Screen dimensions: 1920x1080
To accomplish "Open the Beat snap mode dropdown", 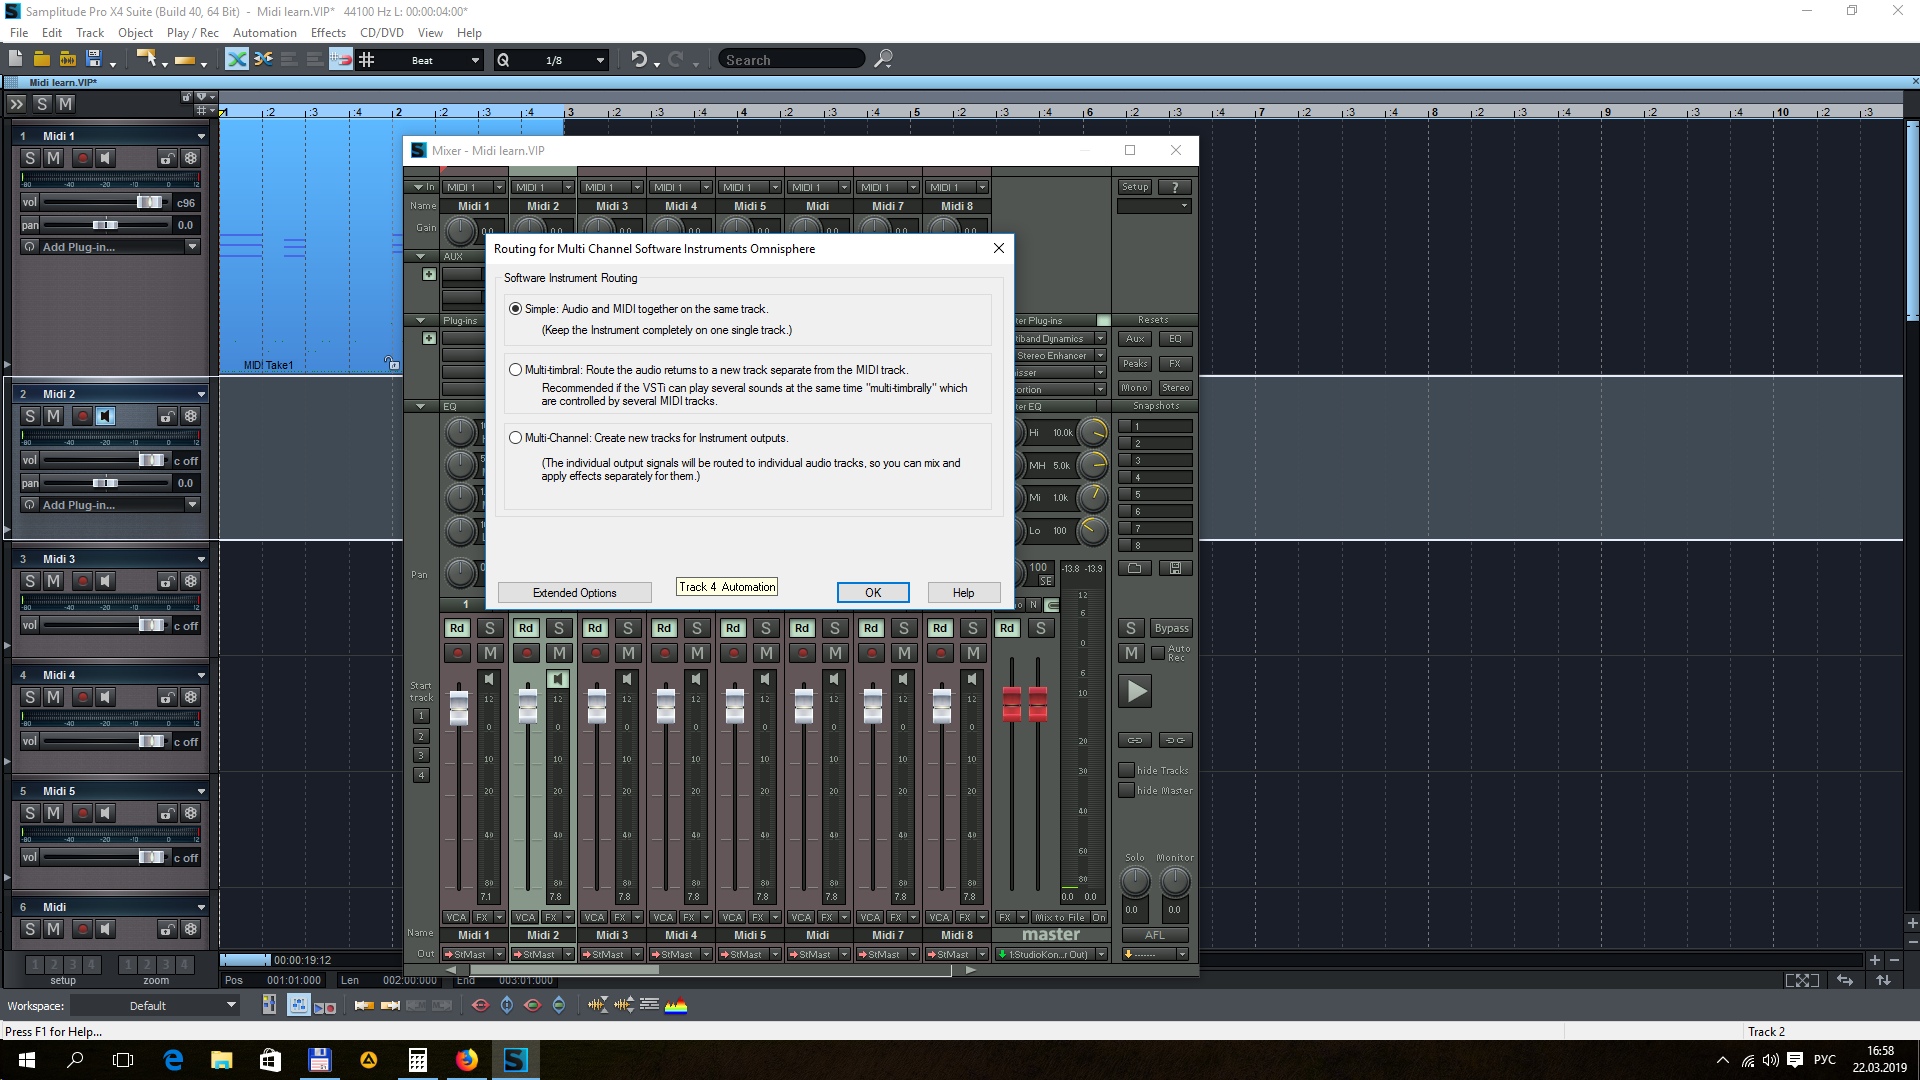I will (475, 60).
